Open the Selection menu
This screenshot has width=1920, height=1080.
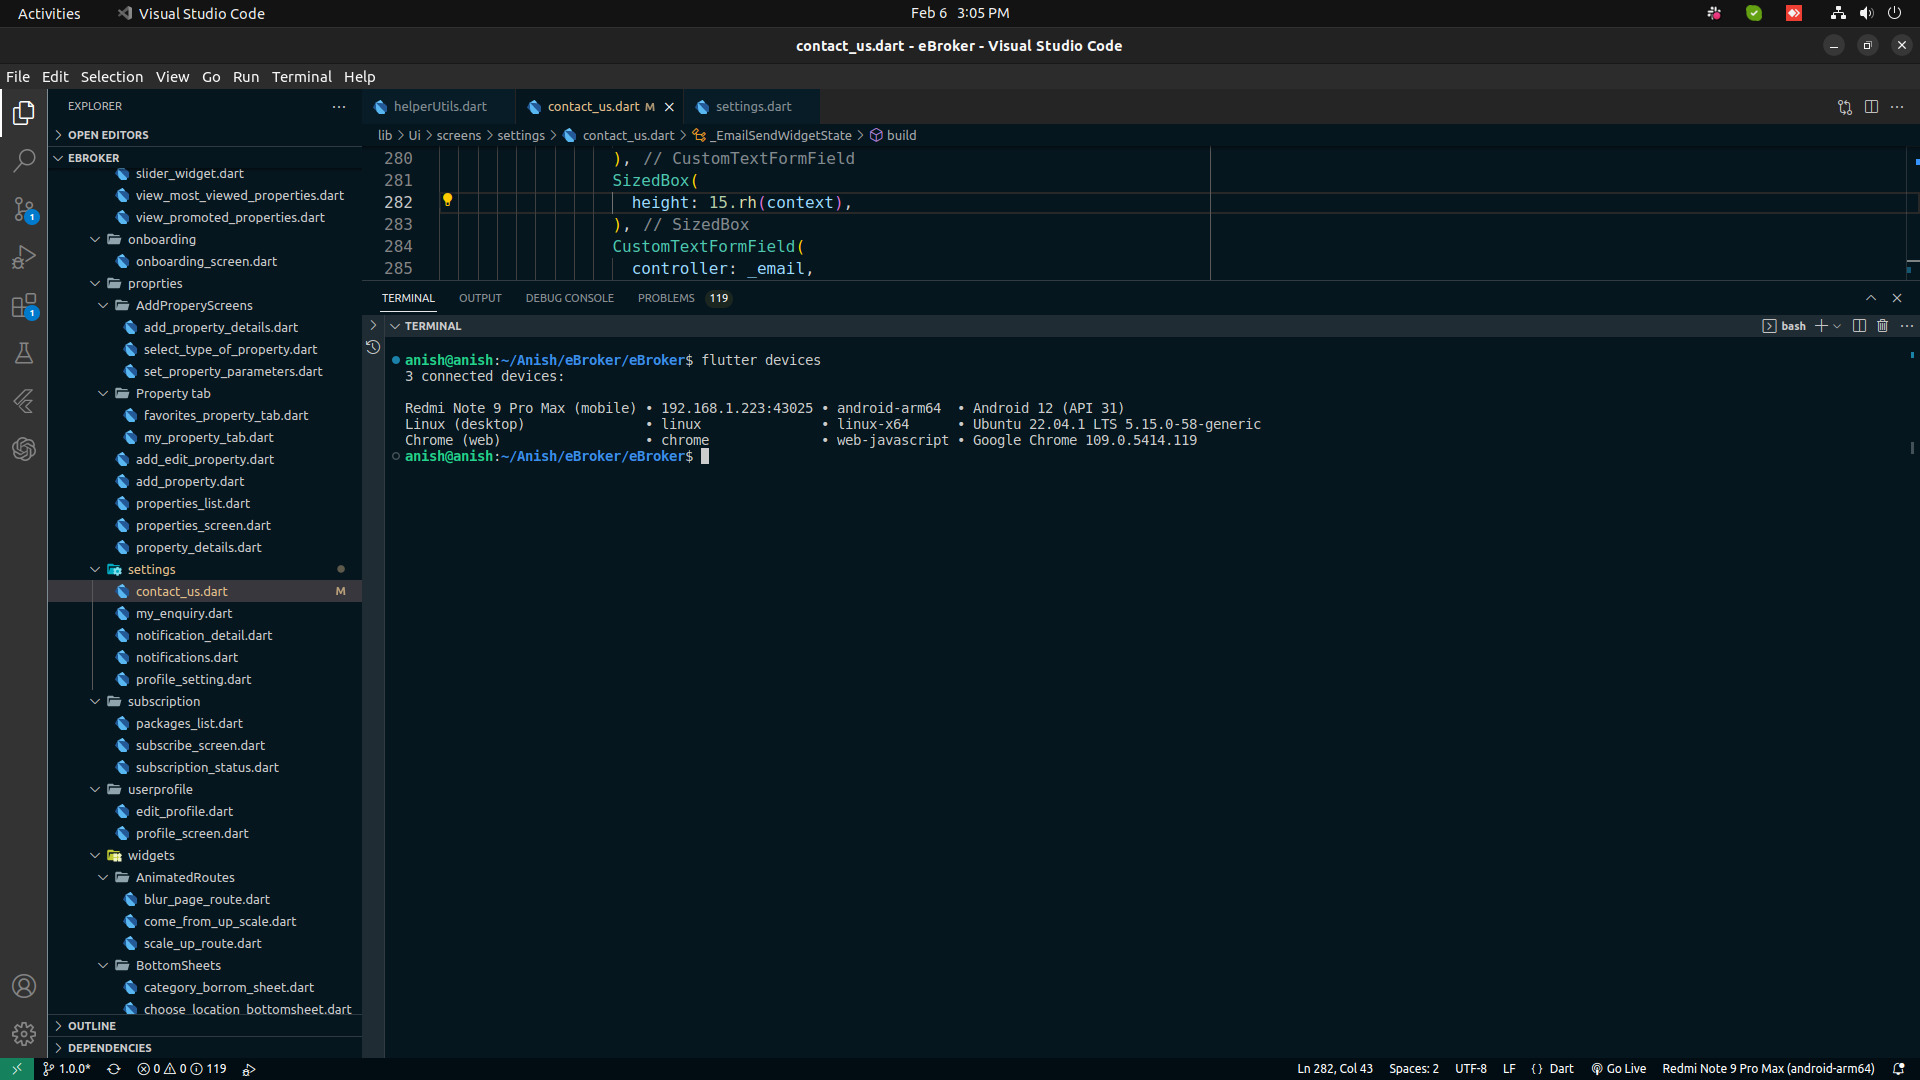112,77
